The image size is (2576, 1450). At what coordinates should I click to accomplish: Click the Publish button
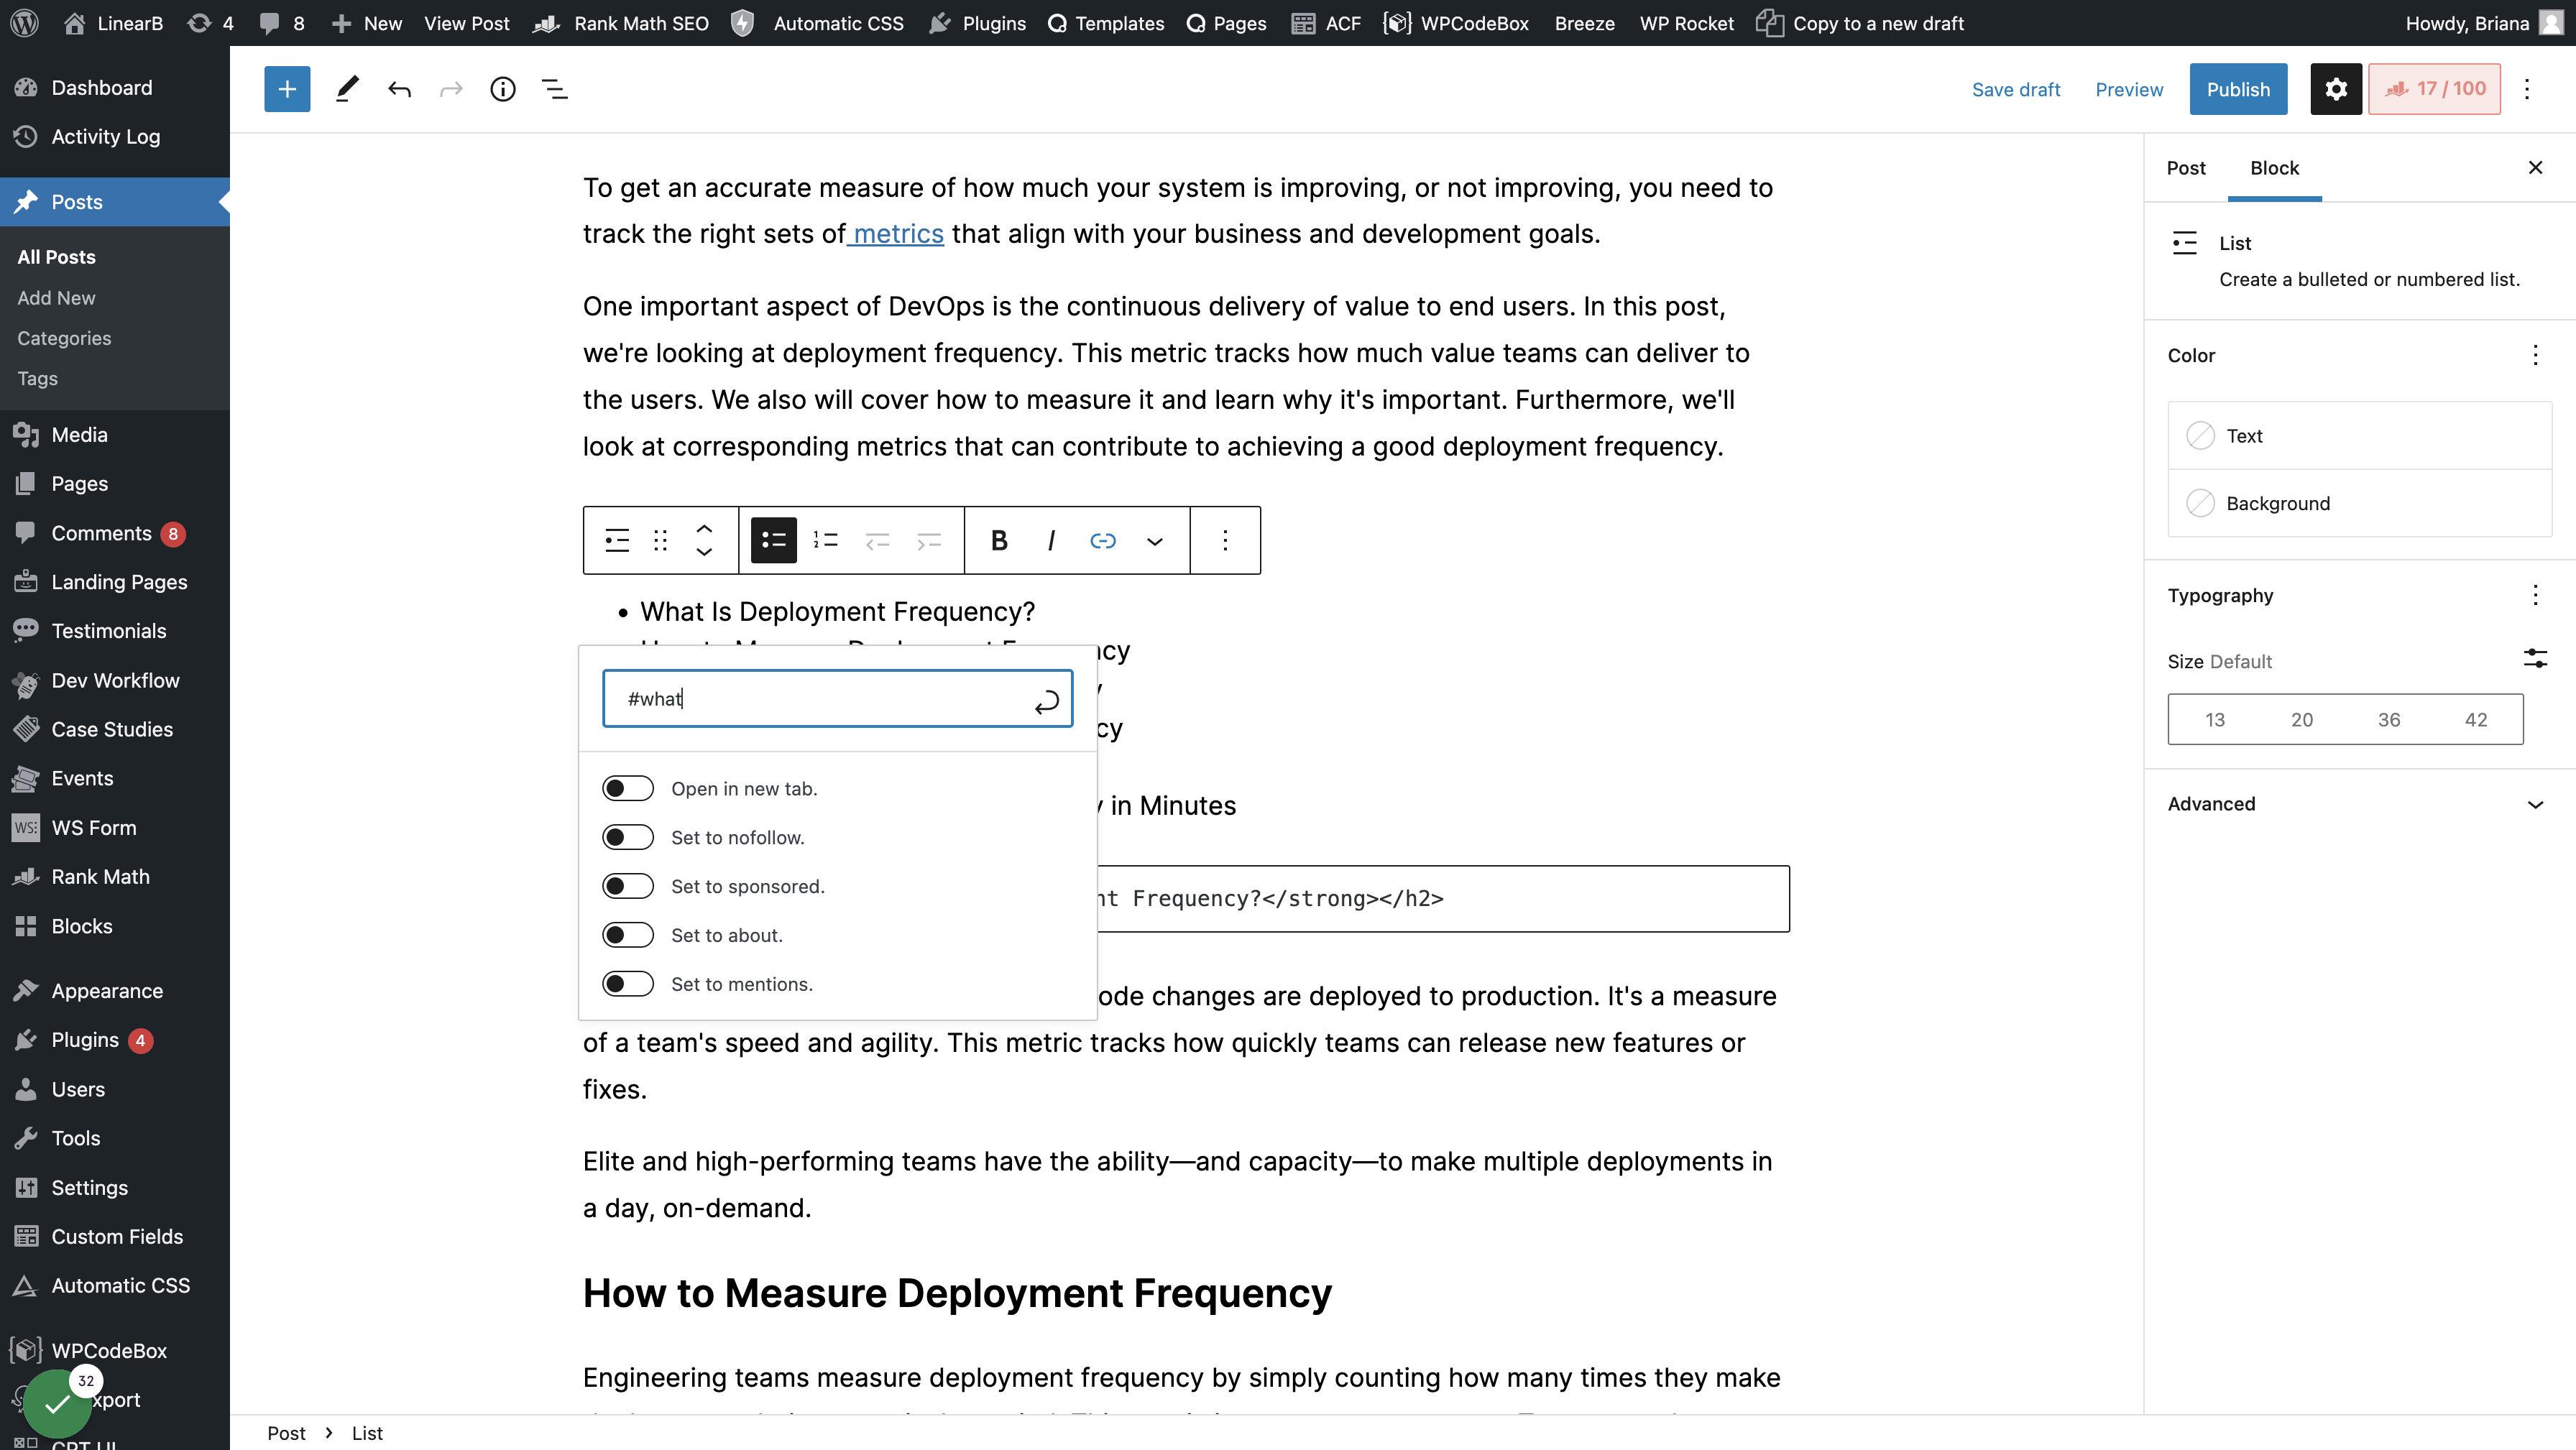pos(2238,89)
